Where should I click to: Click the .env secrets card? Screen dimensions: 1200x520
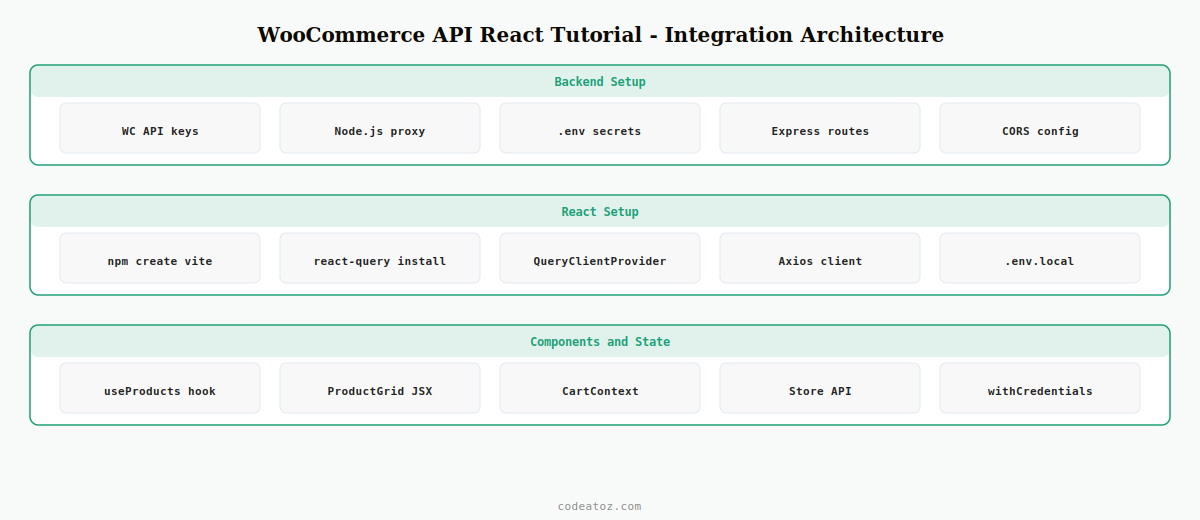click(600, 128)
